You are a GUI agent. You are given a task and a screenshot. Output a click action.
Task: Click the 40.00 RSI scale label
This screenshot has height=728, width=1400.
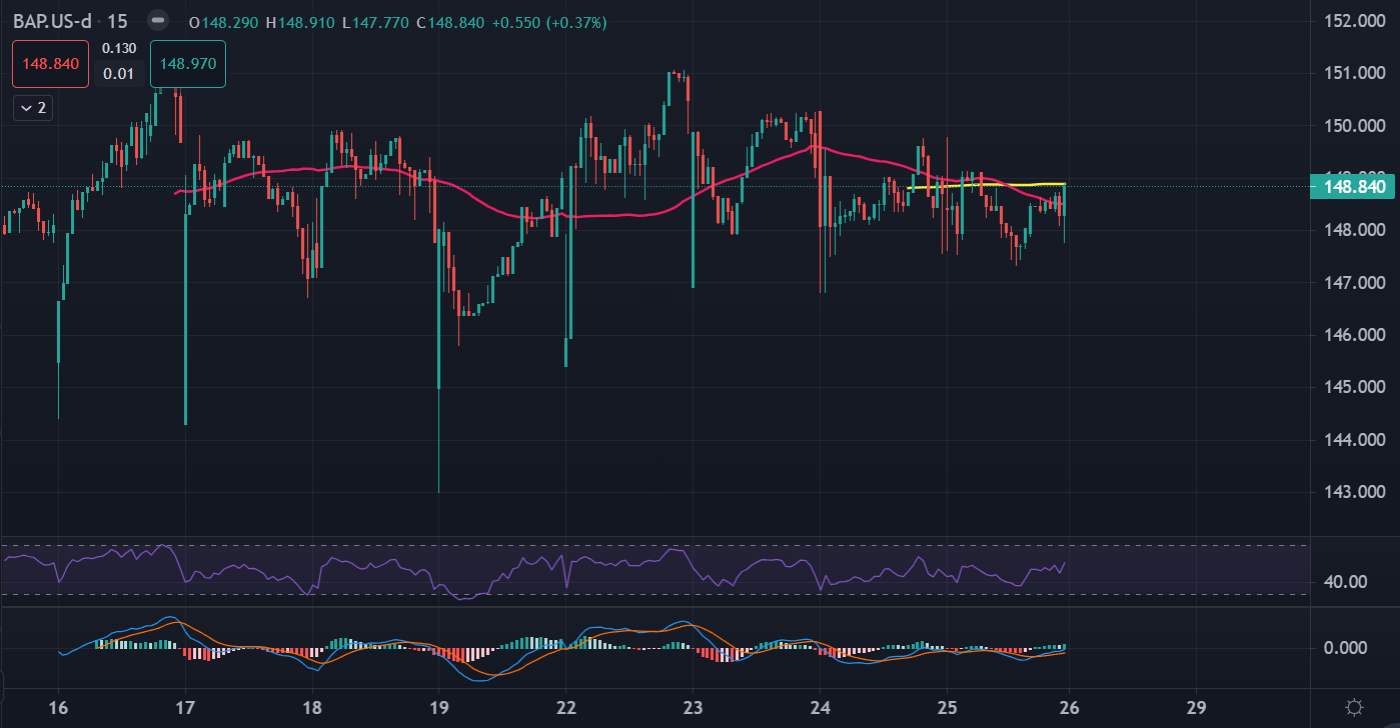tap(1346, 581)
